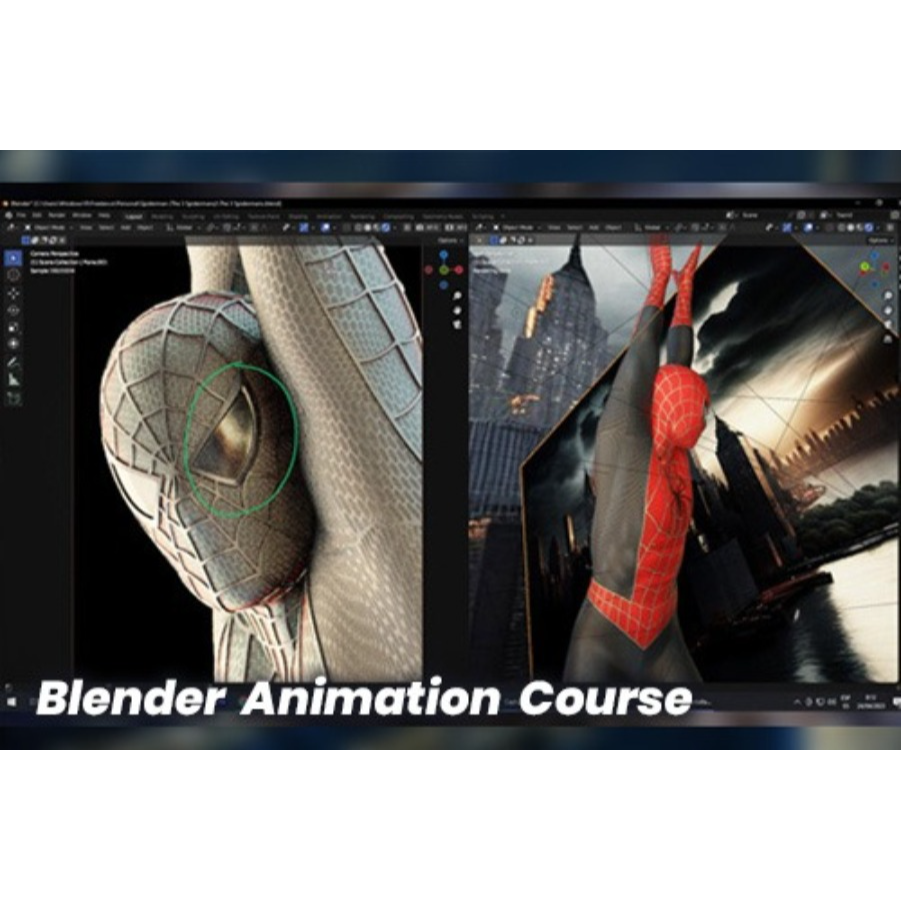
Task: Open Add menu in left viewport header
Action: click(x=125, y=228)
